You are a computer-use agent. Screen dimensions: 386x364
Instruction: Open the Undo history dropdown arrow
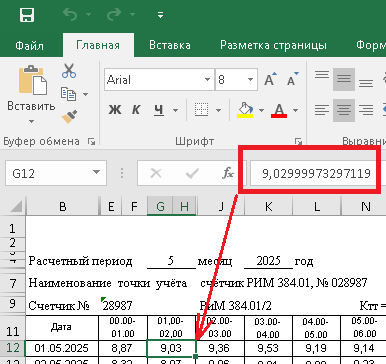pos(88,15)
